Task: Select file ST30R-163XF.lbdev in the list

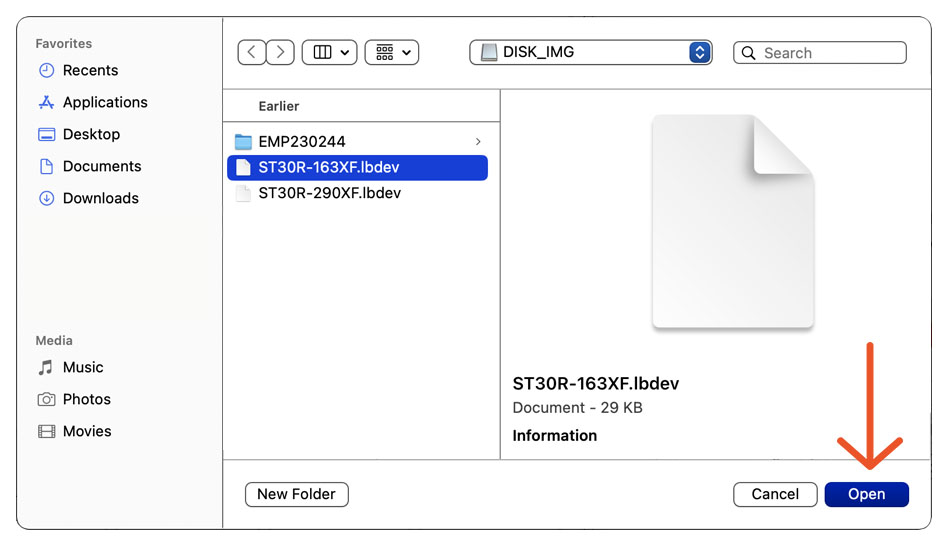Action: pos(357,167)
